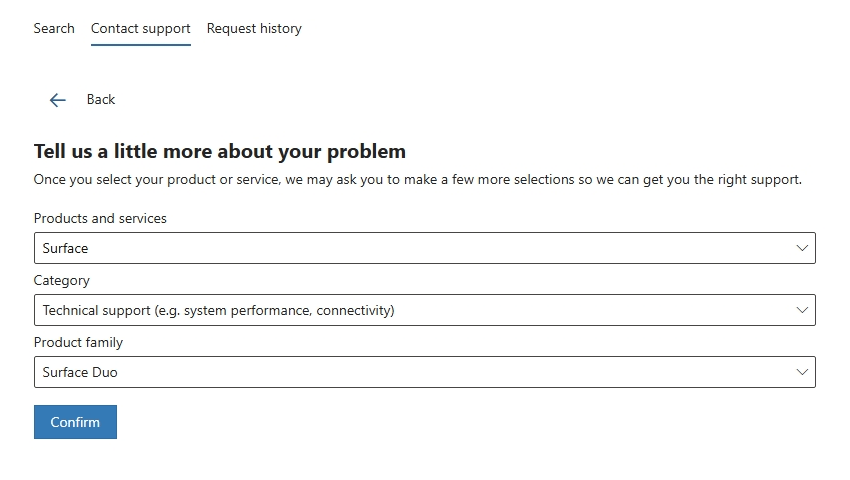
Task: Click the Category field label
Action: click(x=61, y=280)
